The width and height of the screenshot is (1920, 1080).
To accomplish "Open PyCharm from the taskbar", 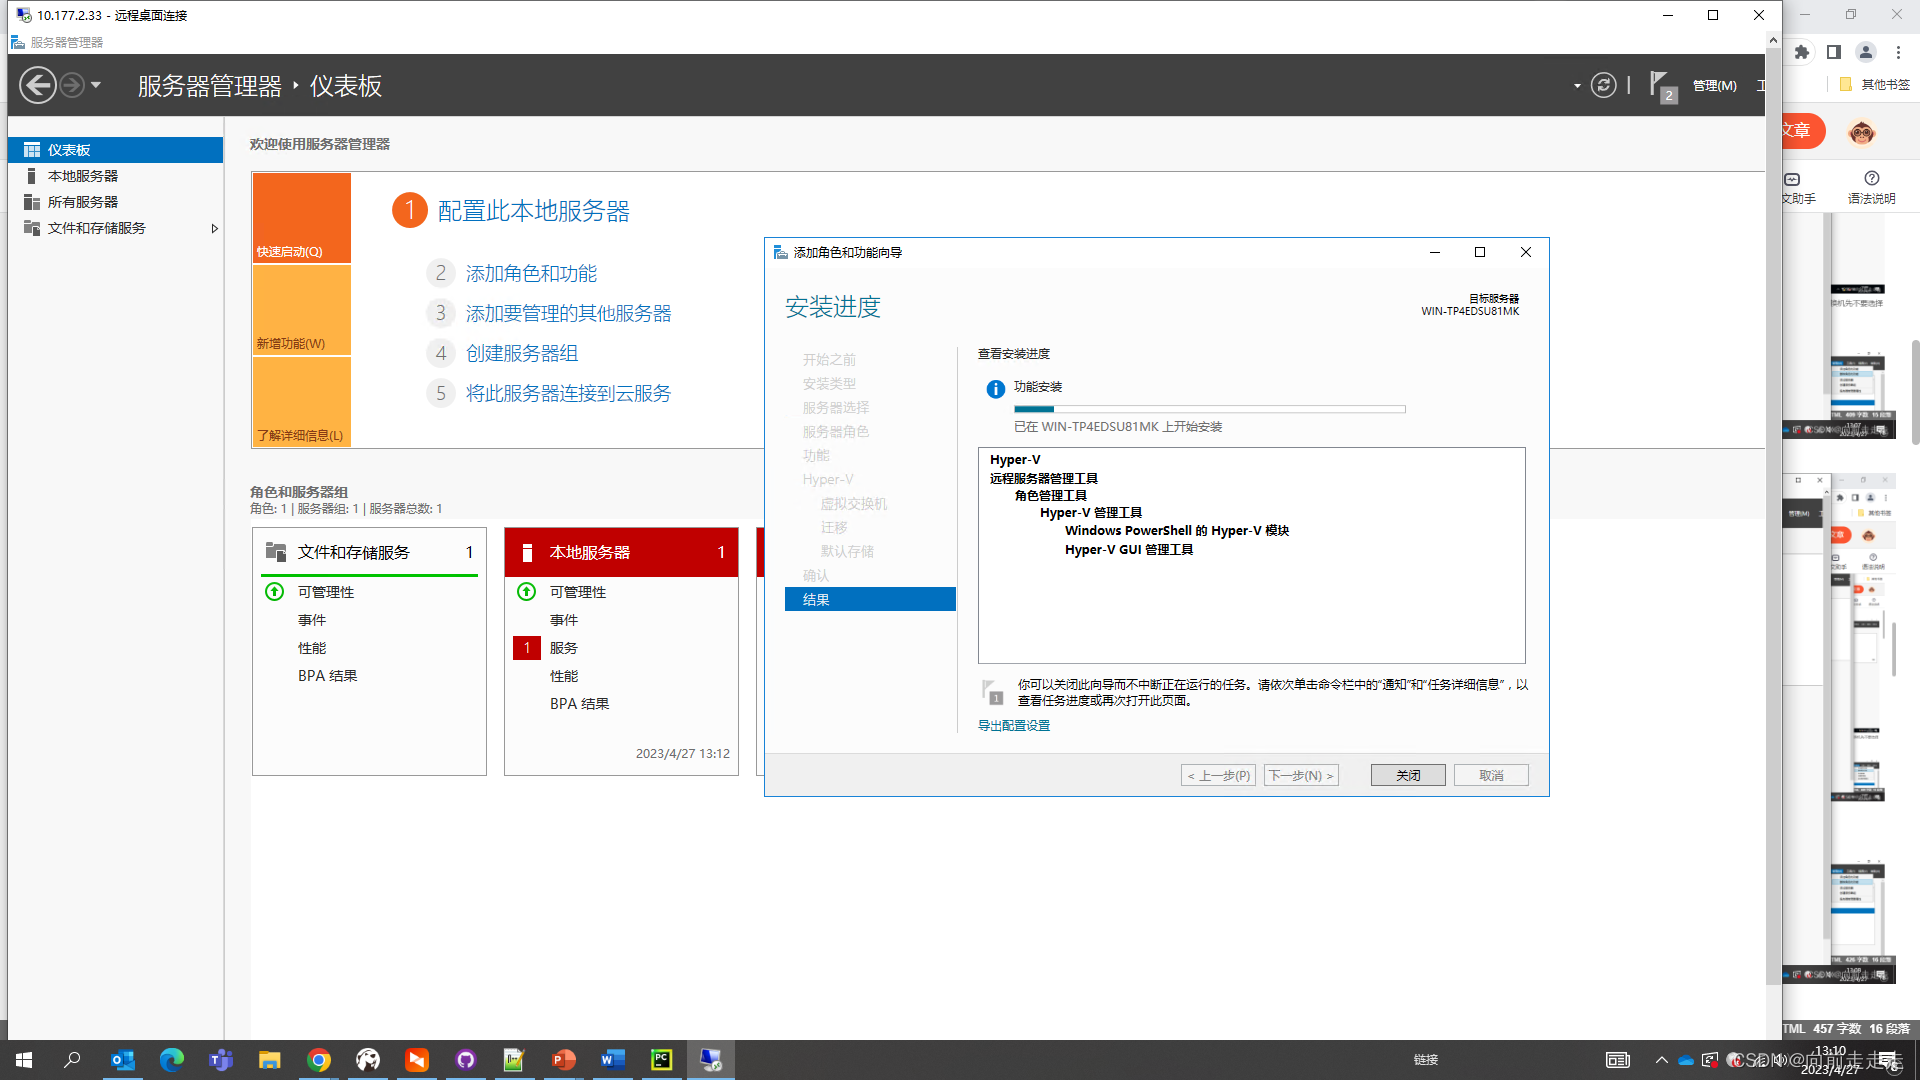I will [x=661, y=1060].
